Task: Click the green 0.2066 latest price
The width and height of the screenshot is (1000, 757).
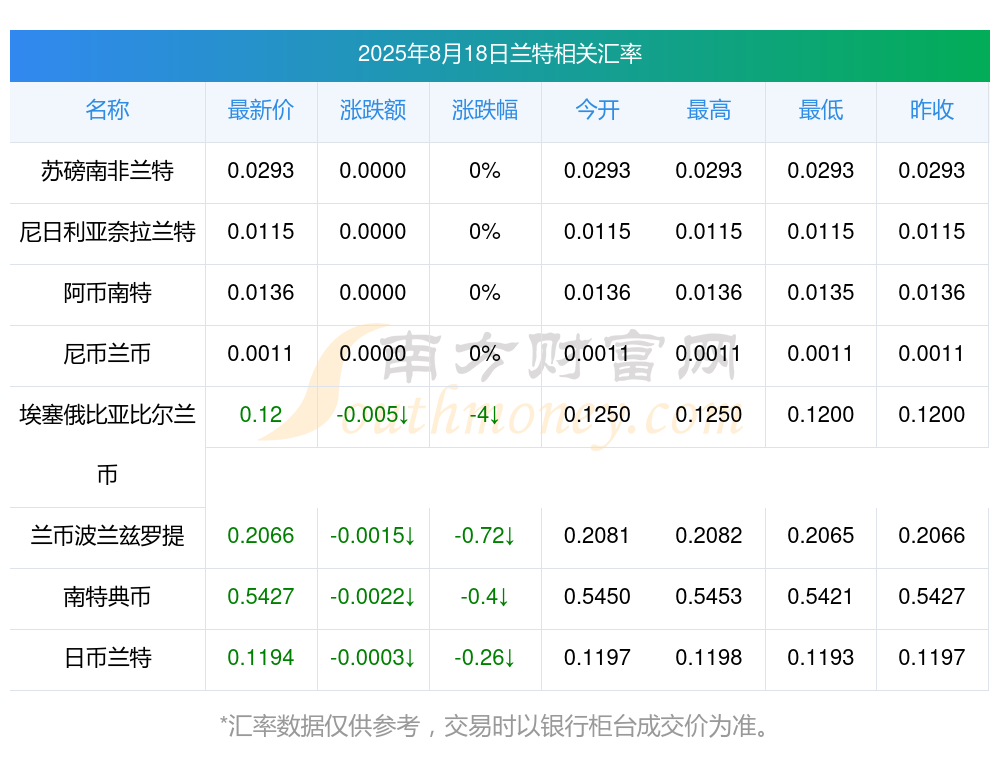Action: tap(261, 536)
